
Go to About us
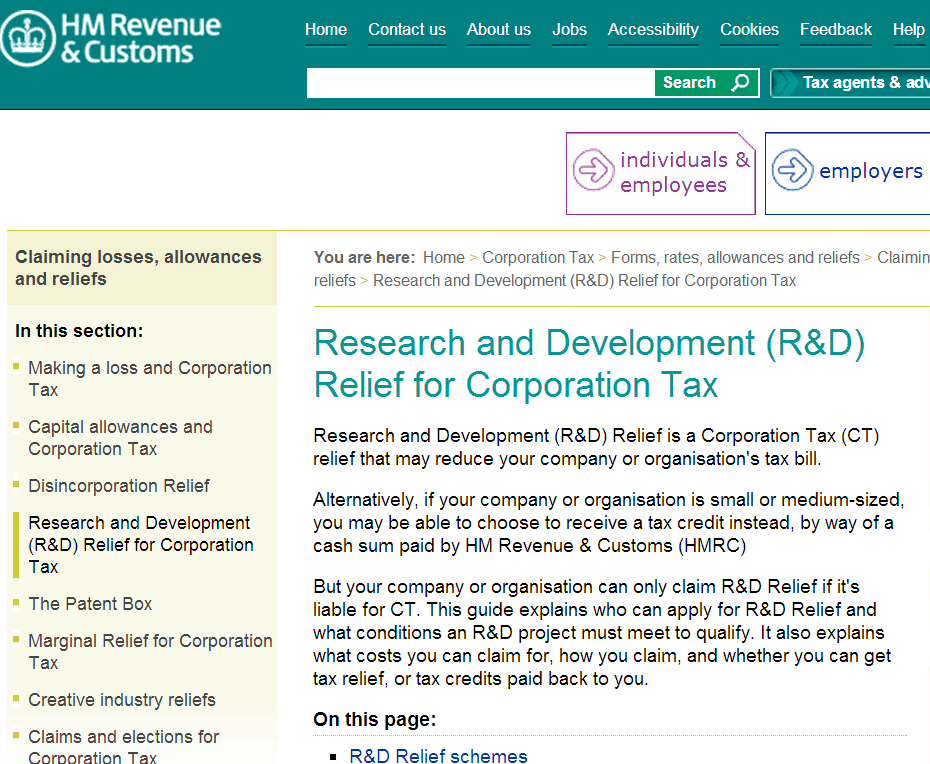pyautogui.click(x=499, y=30)
